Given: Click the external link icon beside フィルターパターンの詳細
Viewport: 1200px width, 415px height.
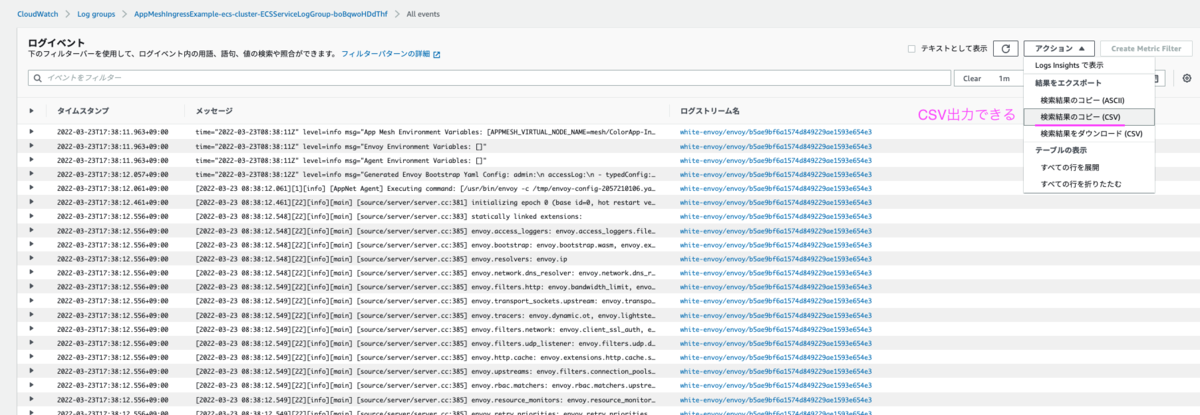Looking at the screenshot, I should coord(436,54).
